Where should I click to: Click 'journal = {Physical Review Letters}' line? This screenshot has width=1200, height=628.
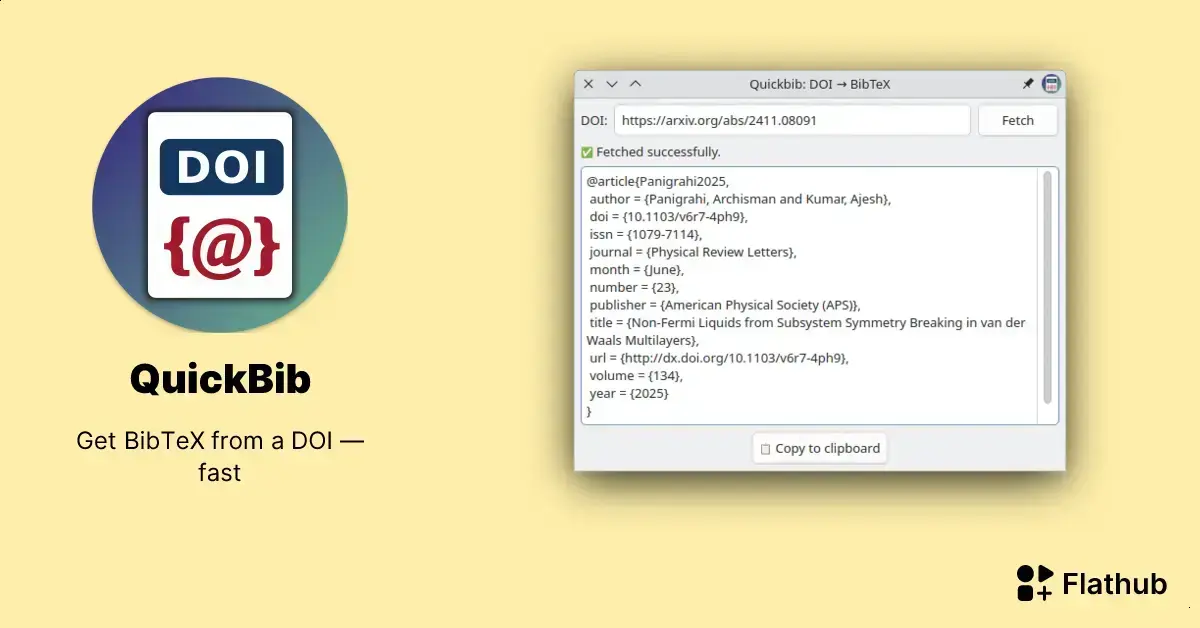[x=693, y=252]
